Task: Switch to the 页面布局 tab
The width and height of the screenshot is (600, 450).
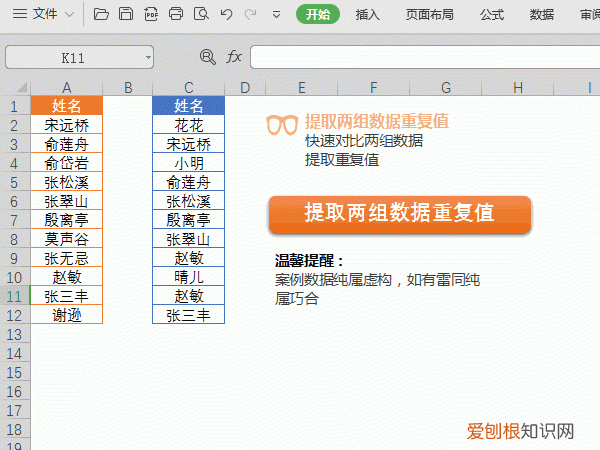Action: pos(429,15)
